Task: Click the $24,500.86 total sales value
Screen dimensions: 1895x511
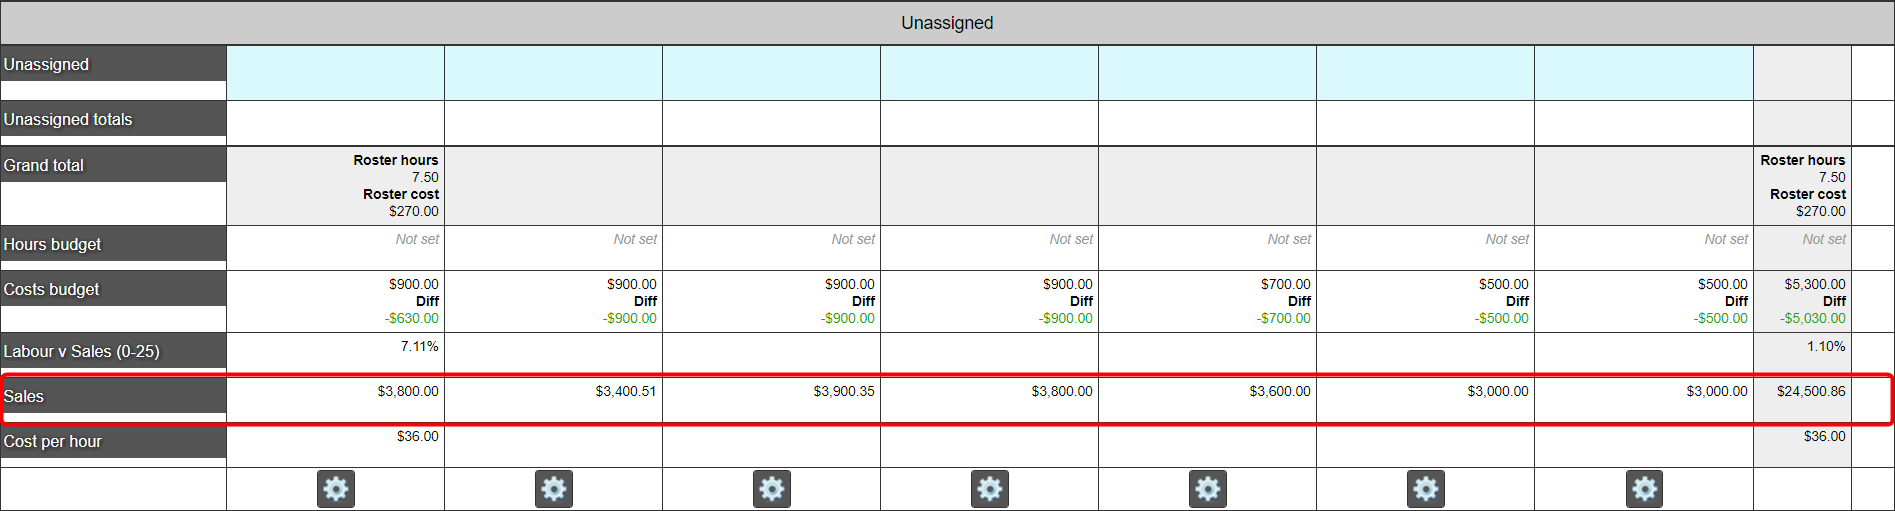Action: click(1811, 391)
